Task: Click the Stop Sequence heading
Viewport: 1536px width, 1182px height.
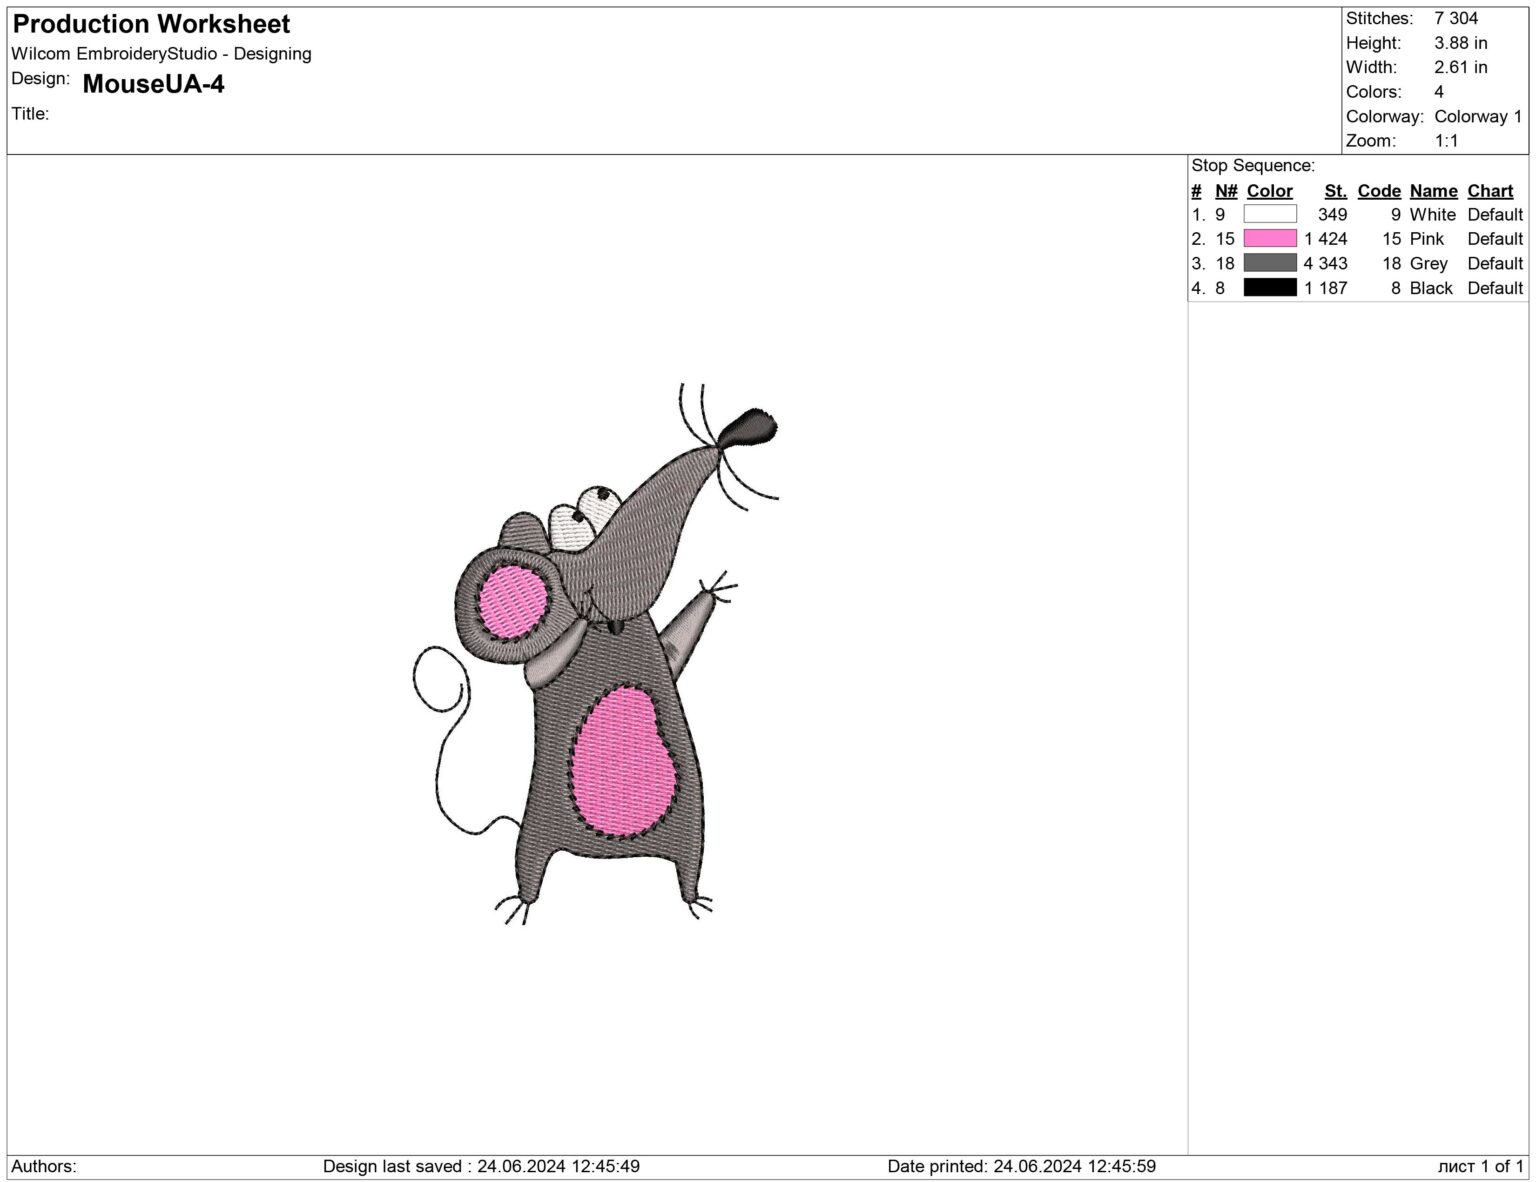Action: 1254,165
